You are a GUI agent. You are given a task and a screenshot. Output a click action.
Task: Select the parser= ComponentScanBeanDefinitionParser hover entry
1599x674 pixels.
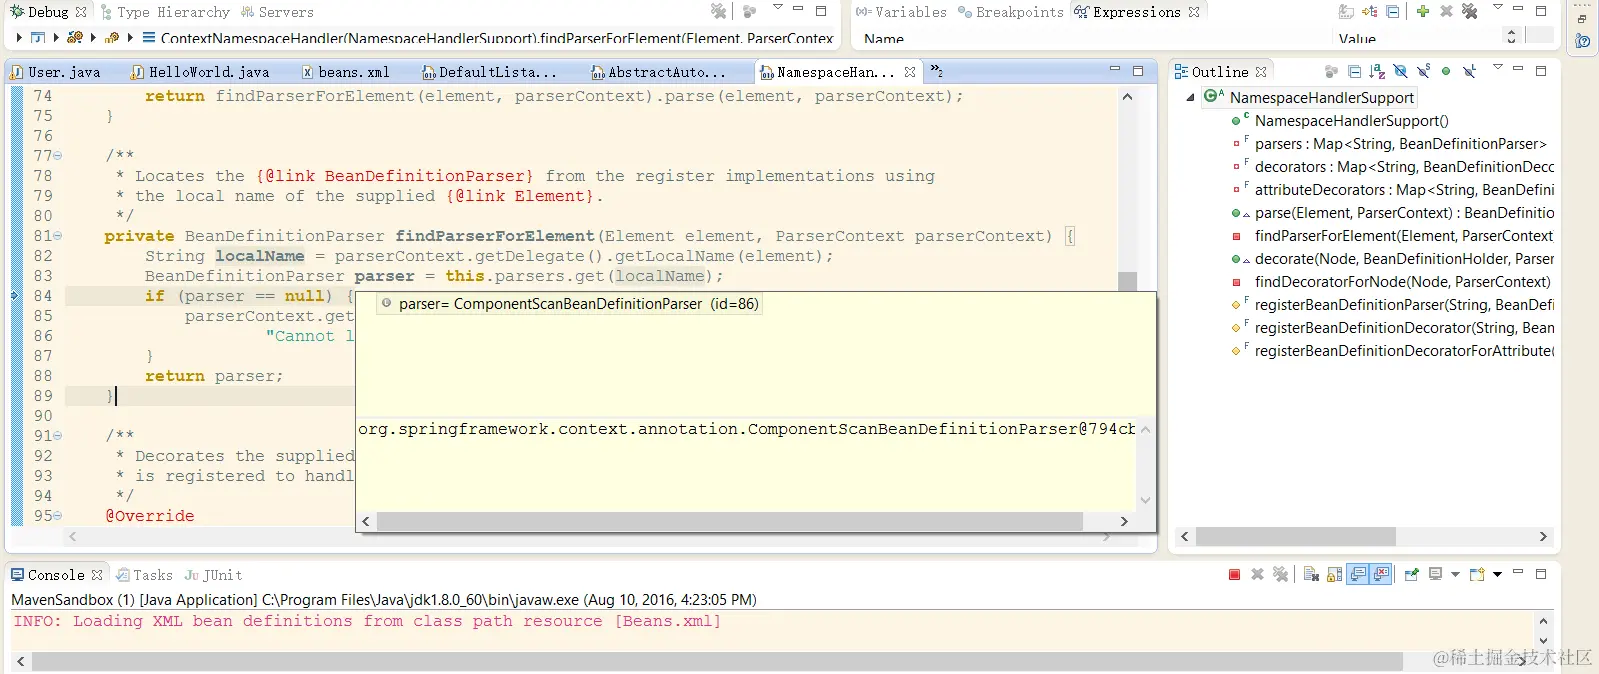[x=570, y=304]
